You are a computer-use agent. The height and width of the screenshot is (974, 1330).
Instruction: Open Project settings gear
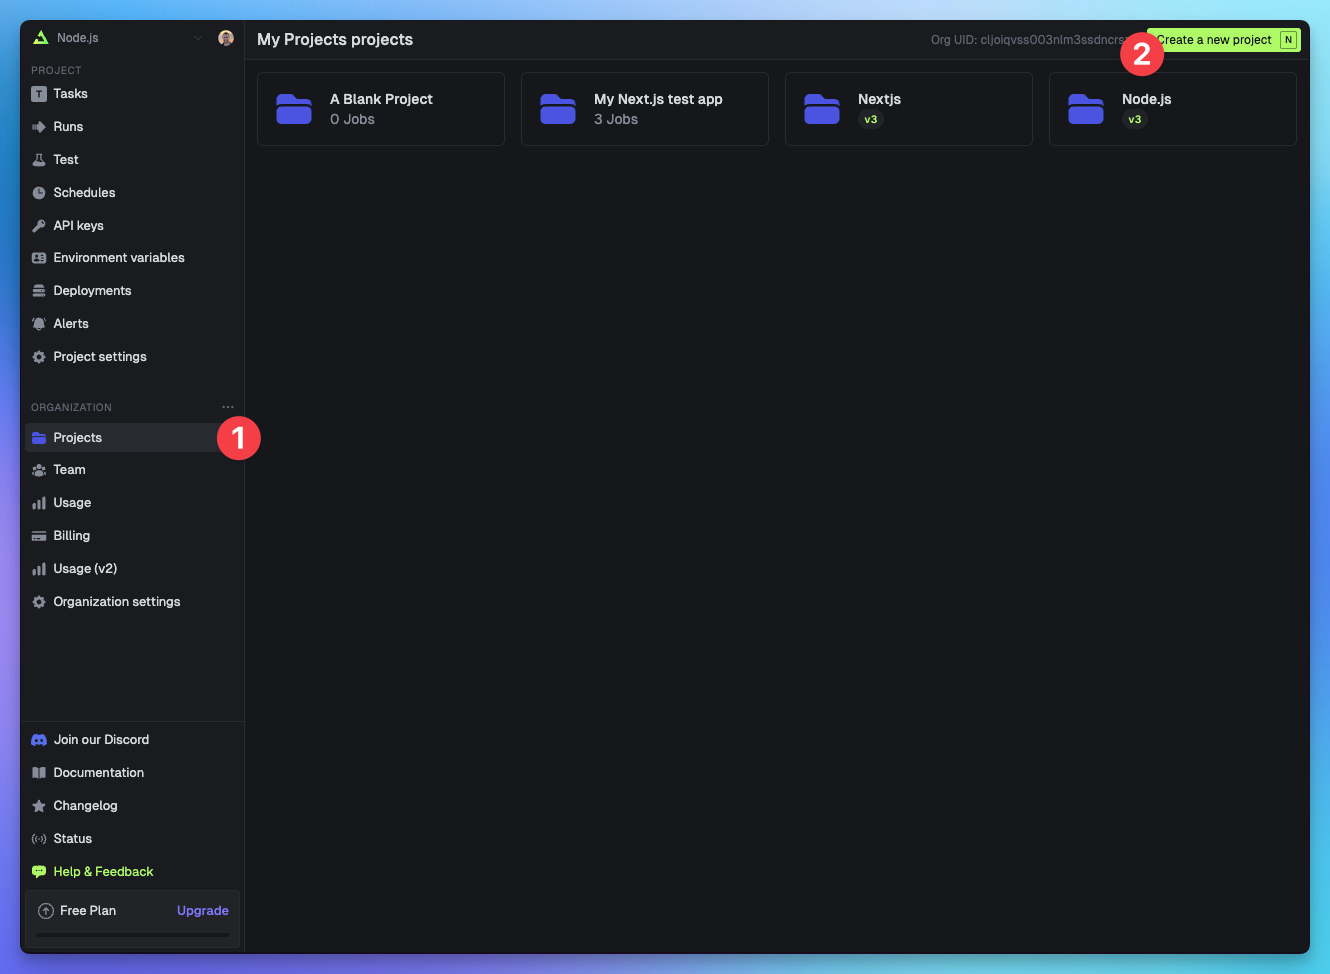point(38,356)
